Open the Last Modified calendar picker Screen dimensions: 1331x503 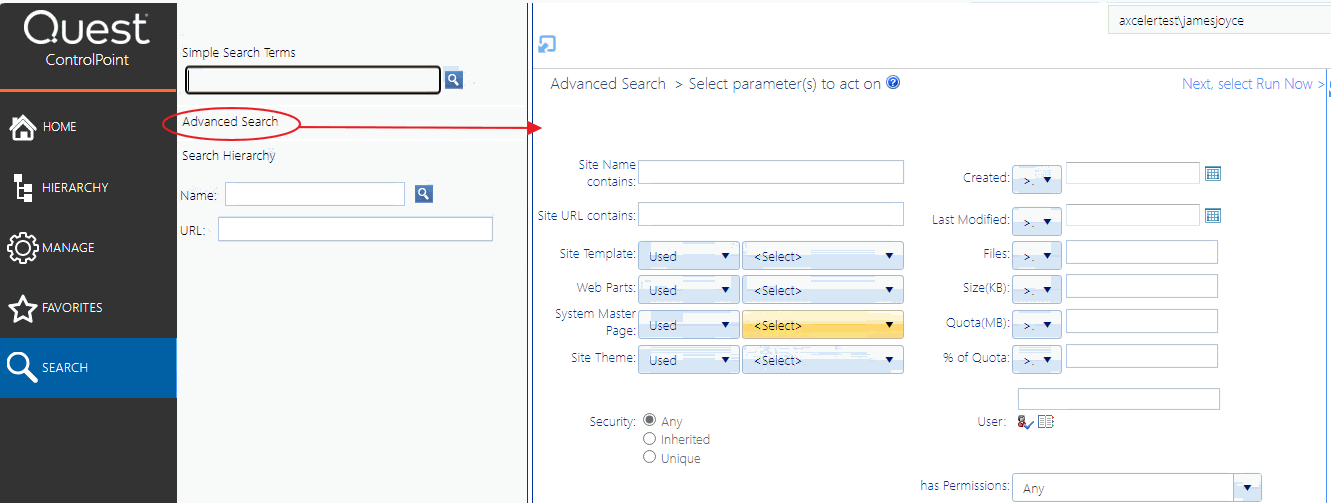(1213, 216)
